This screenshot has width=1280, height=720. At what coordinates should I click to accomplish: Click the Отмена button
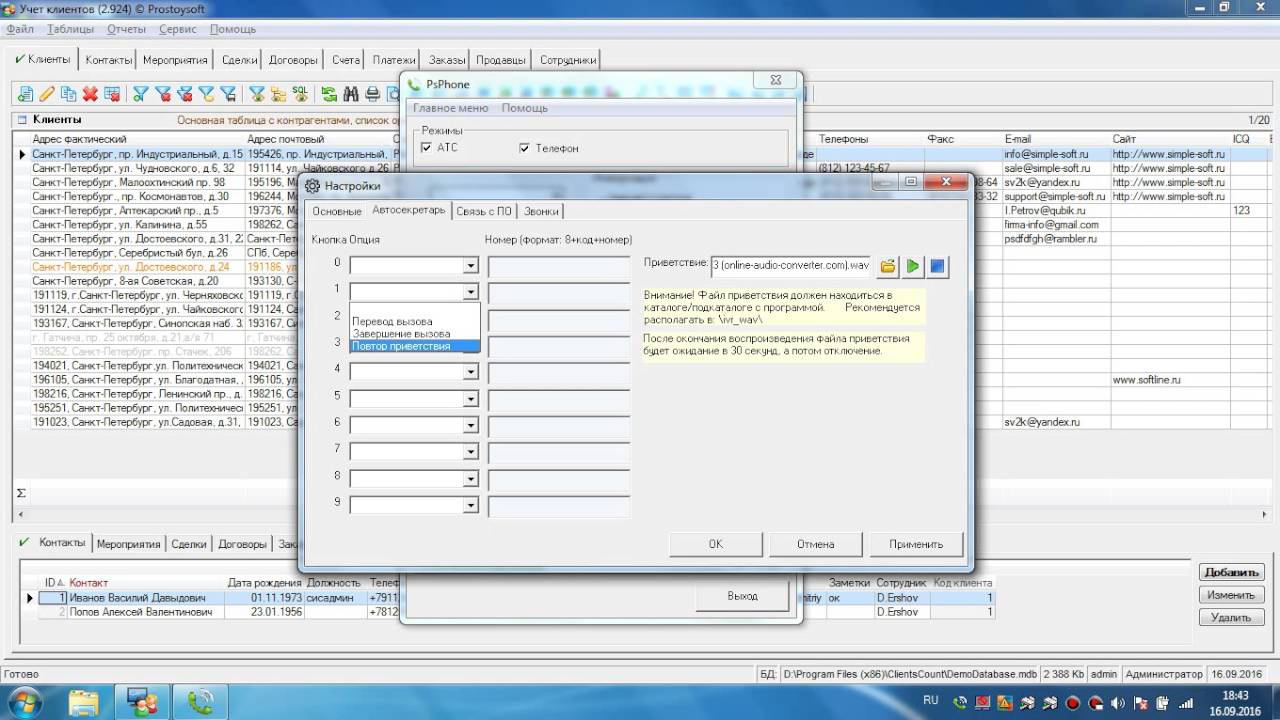(816, 544)
